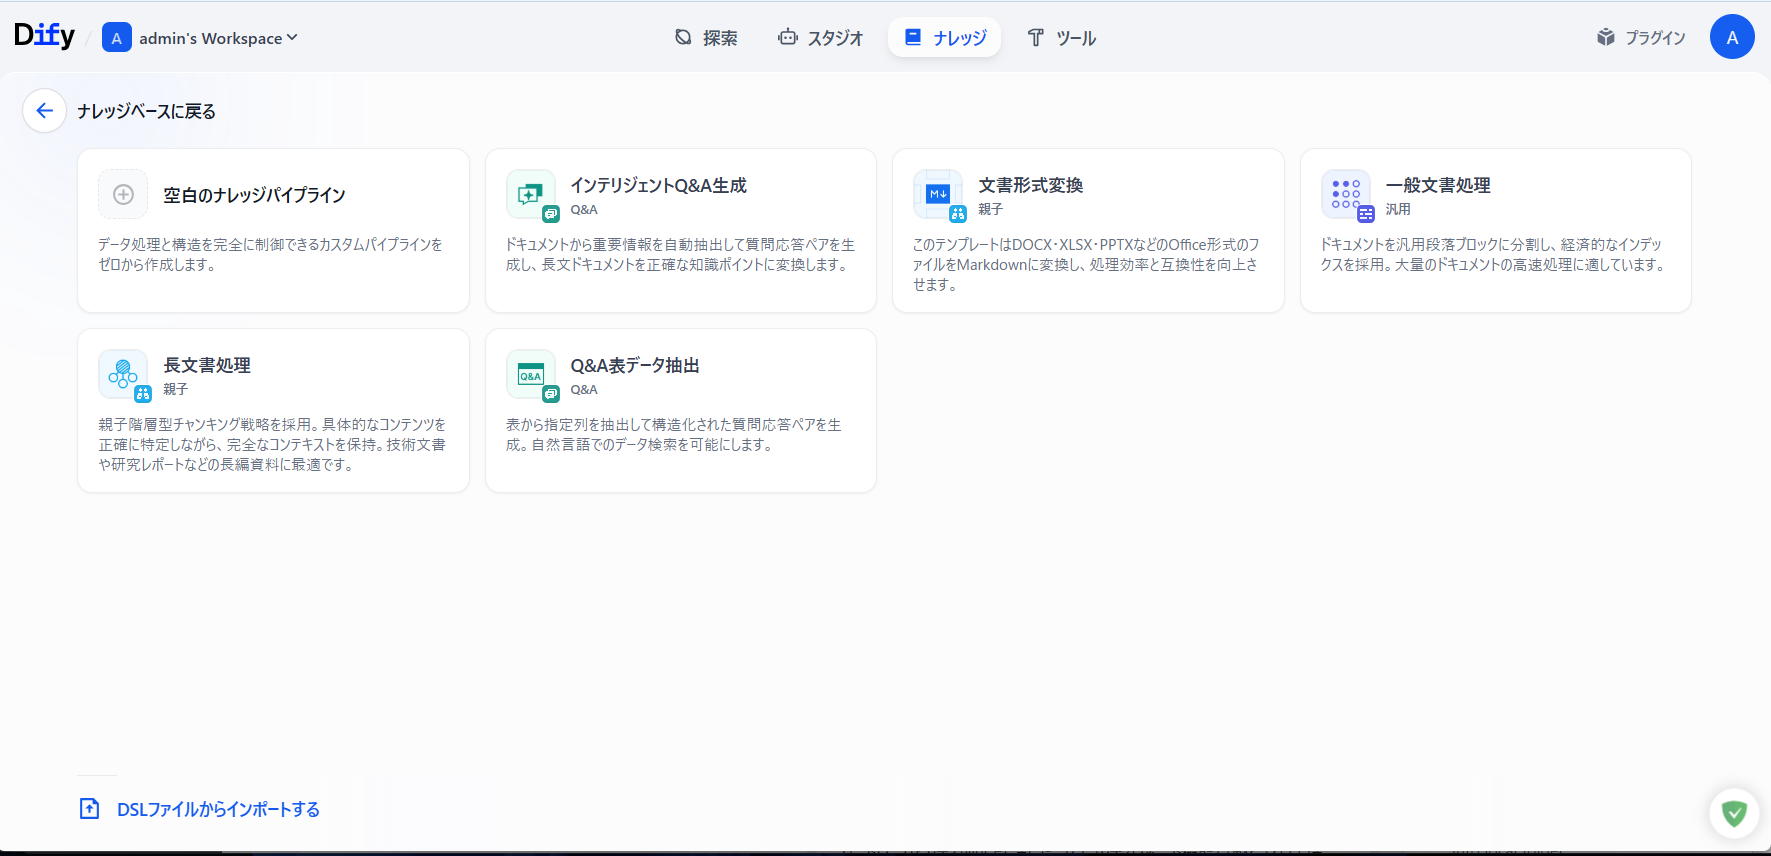Click the workspace A badge
Viewport: 1771px width, 856px height.
[x=117, y=38]
